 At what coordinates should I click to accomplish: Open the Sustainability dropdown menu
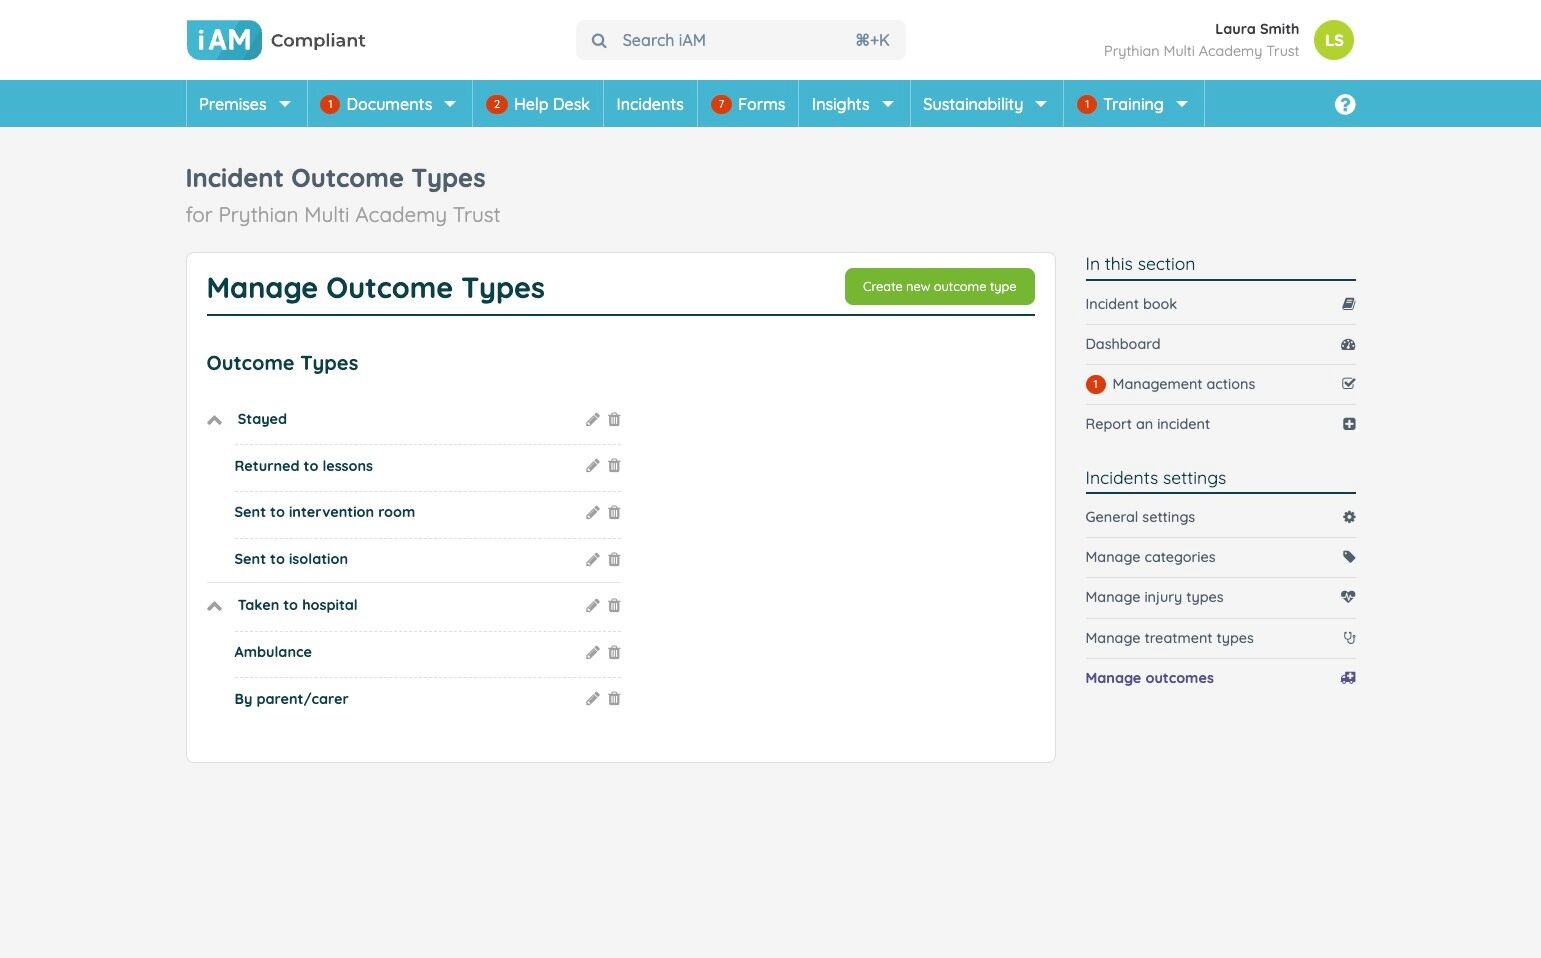(x=986, y=104)
